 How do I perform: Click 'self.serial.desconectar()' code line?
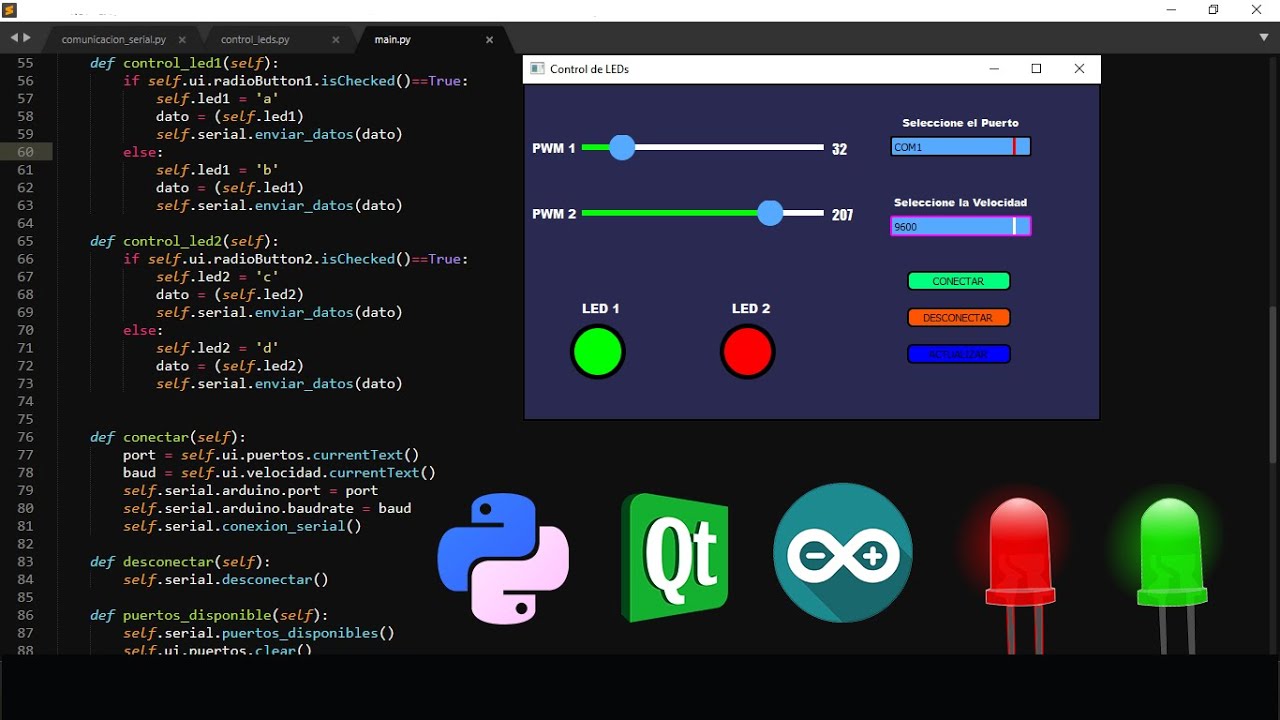click(226, 580)
